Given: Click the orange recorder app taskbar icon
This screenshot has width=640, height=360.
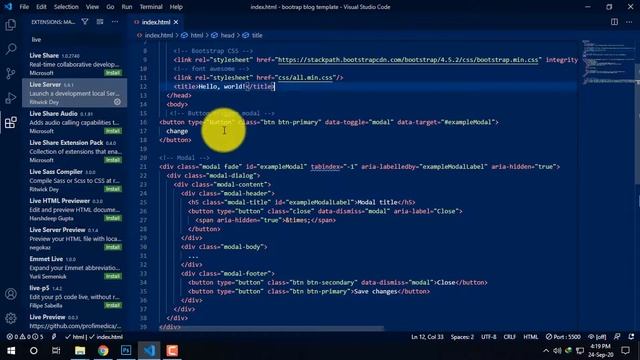Looking at the screenshot, I should [172, 351].
